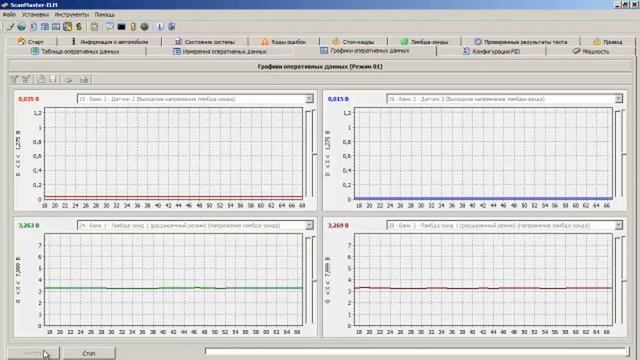Click the progress bar at window bottom
The image size is (640, 360).
point(417,351)
